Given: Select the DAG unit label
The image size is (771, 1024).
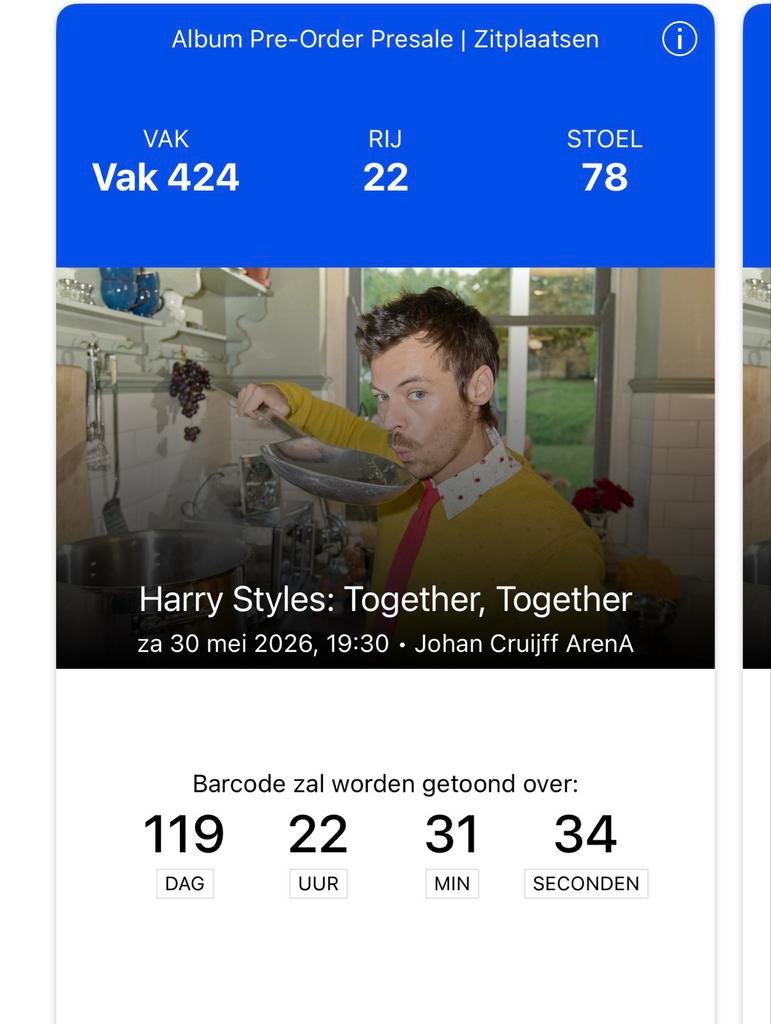Looking at the screenshot, I should (185, 883).
